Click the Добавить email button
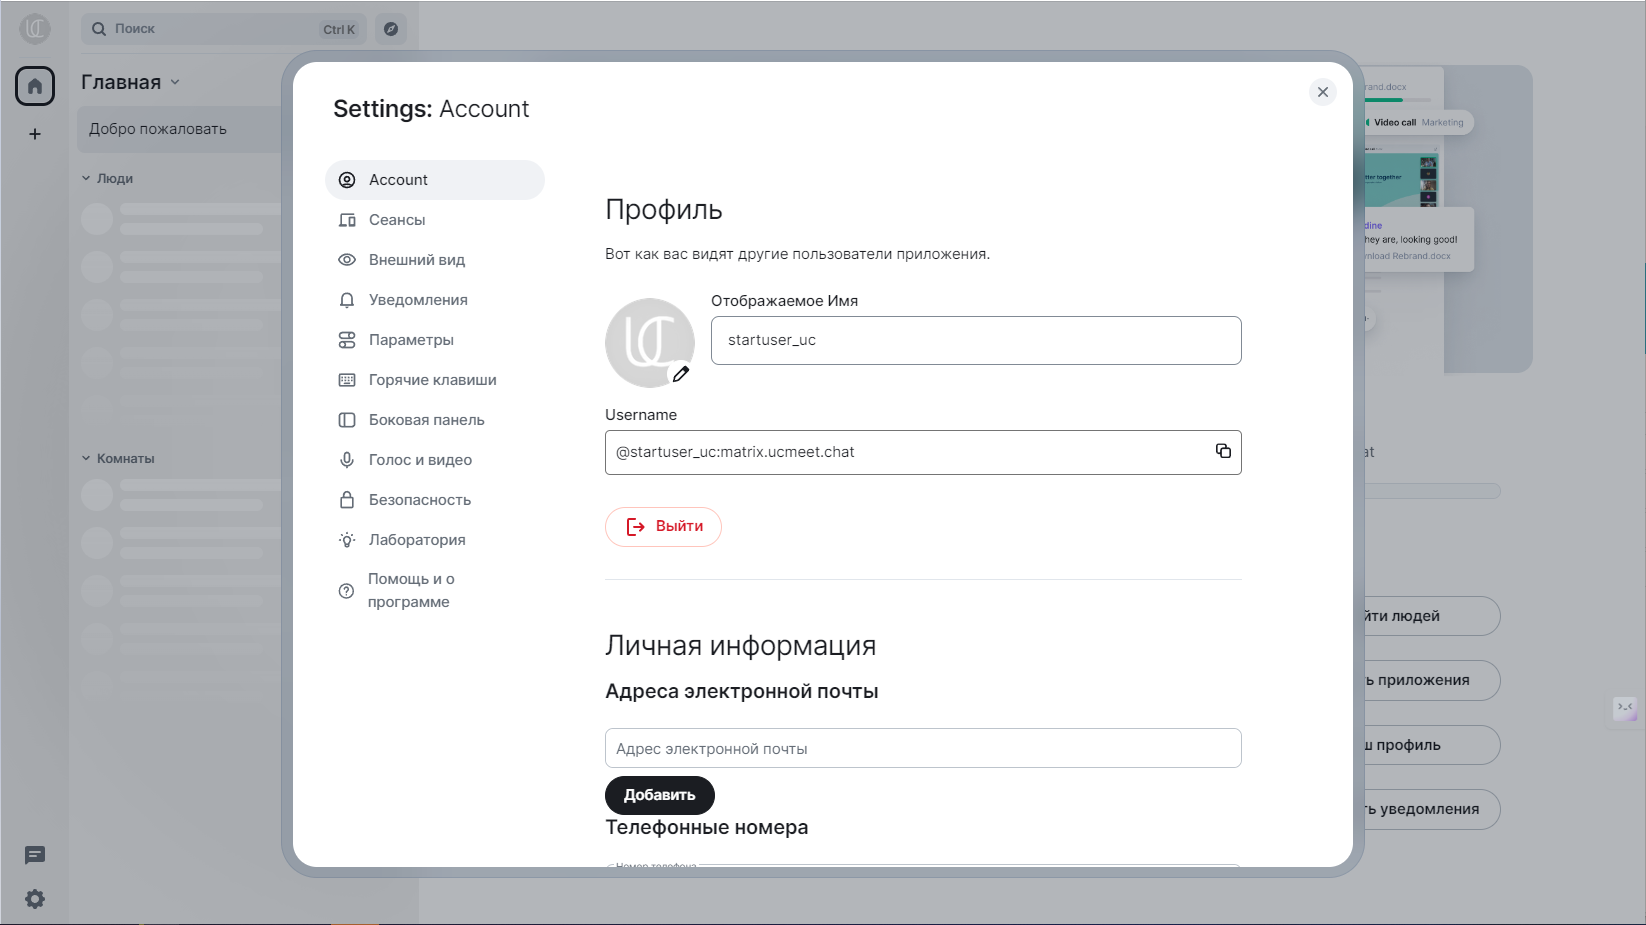The image size is (1646, 925). click(659, 795)
